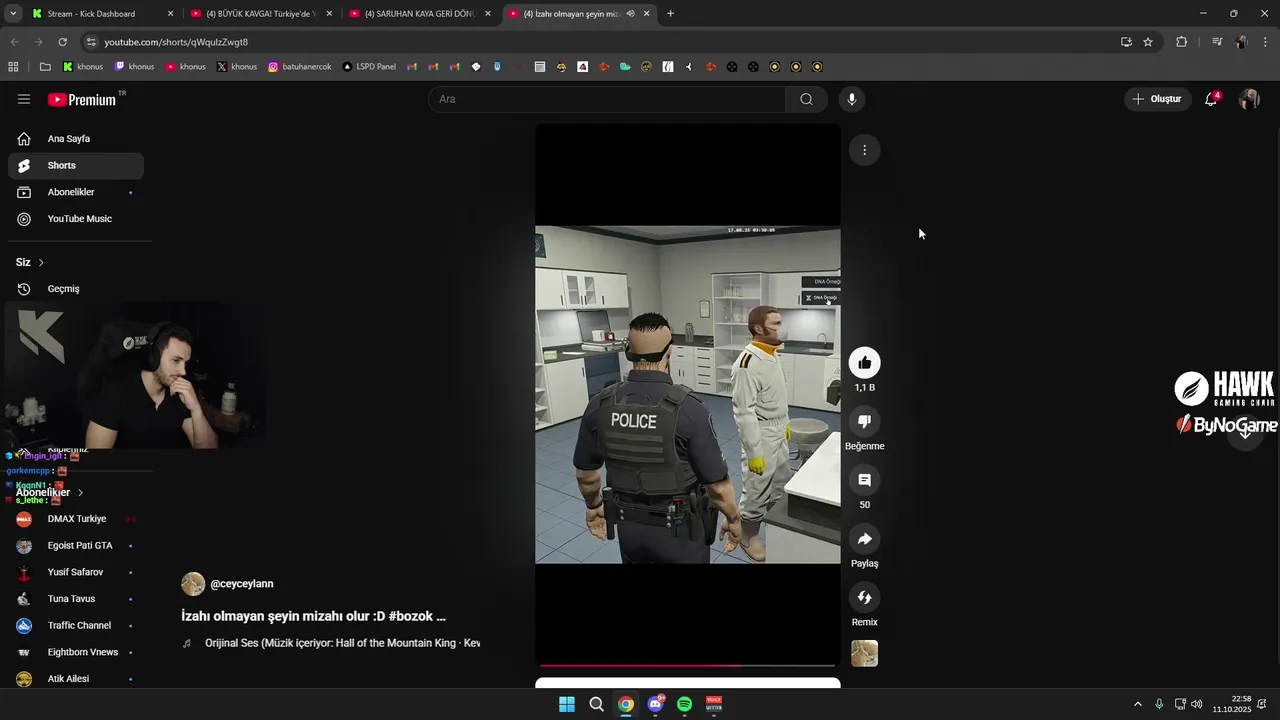Open the taskbar volume control
The height and width of the screenshot is (720, 1280).
[x=1197, y=704]
